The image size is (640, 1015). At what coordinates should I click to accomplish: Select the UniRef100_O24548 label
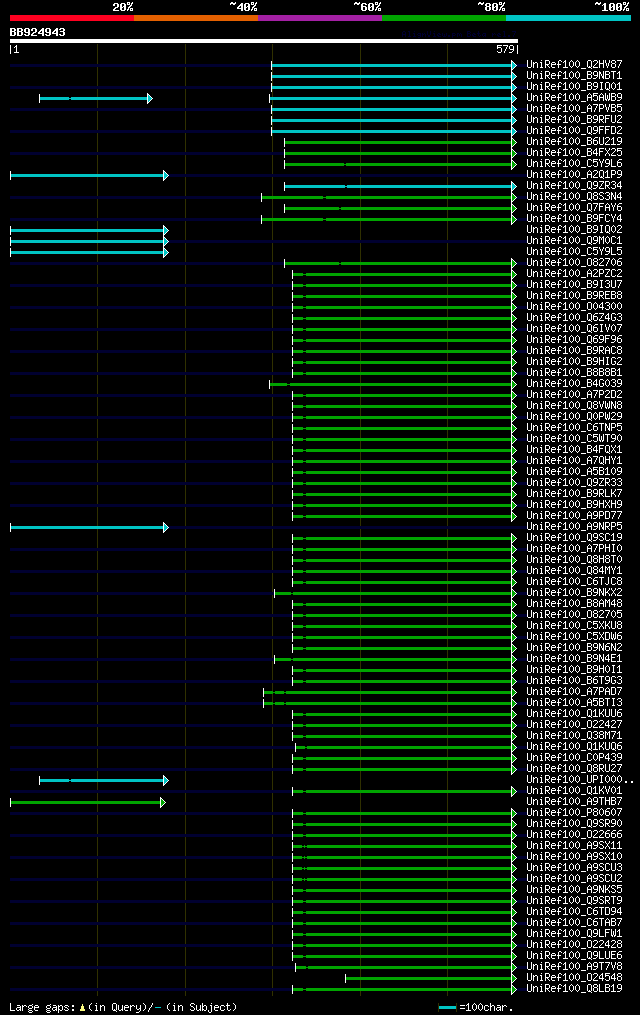574,978
